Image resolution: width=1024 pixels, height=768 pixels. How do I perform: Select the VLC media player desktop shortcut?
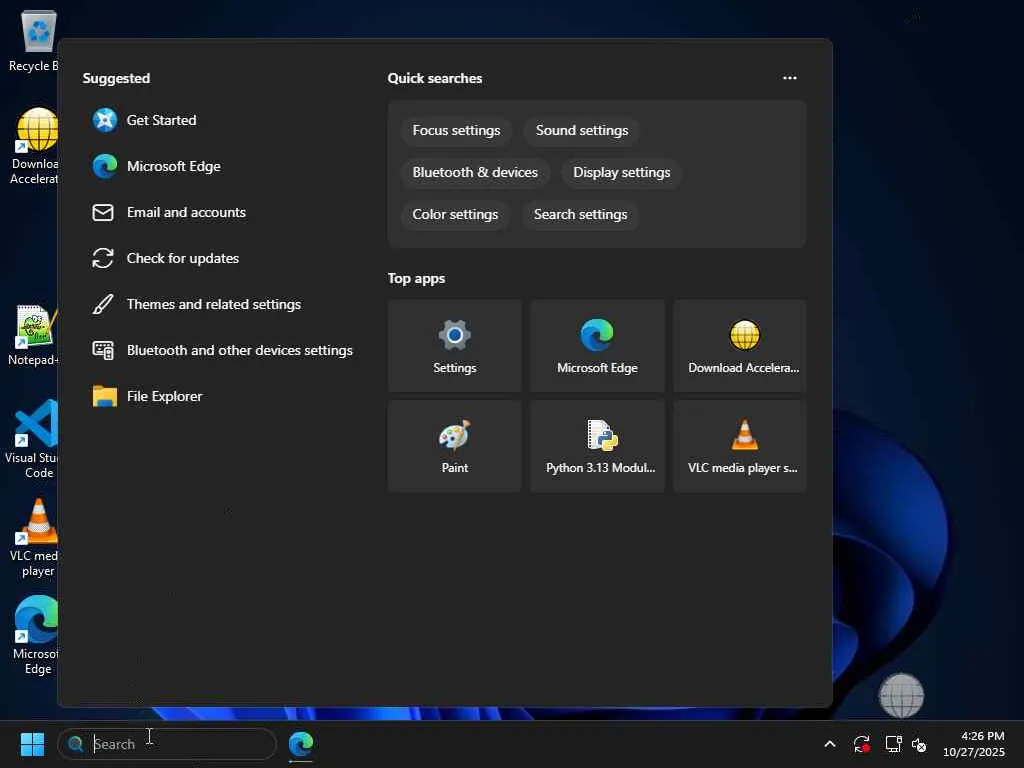click(x=34, y=538)
